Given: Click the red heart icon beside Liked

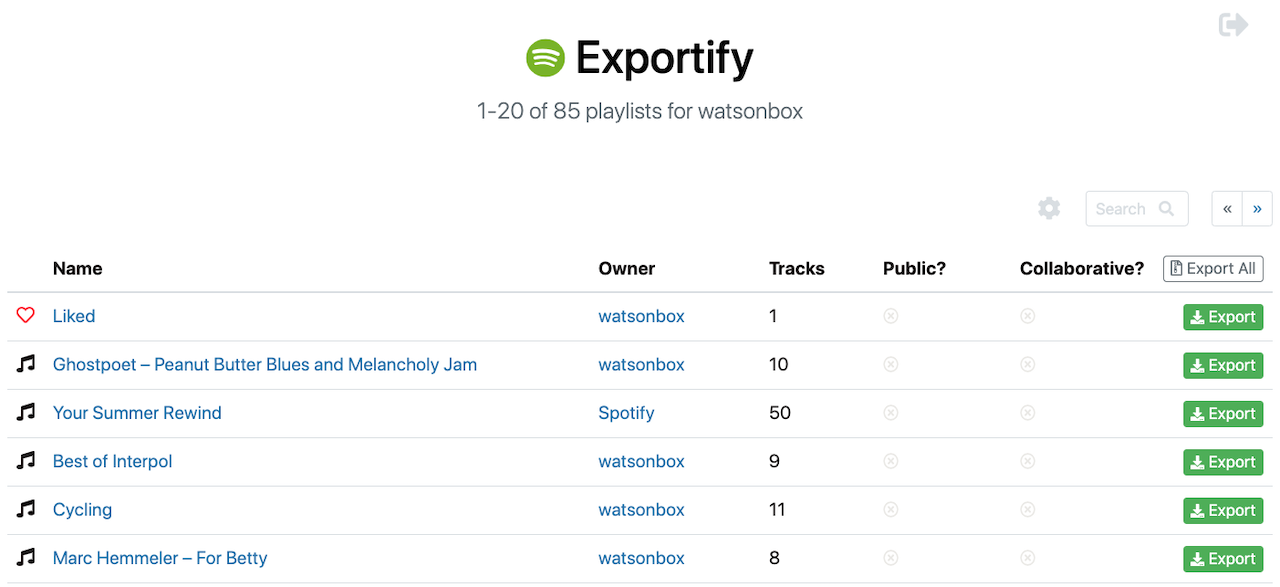Looking at the screenshot, I should pos(26,316).
